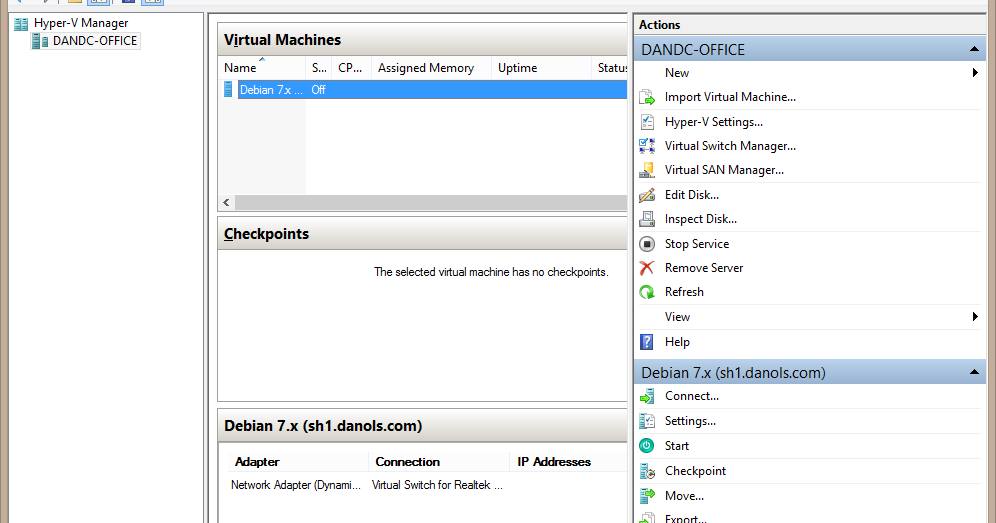Screen dimensions: 996x523
Task: Select the Move action
Action: click(684, 496)
